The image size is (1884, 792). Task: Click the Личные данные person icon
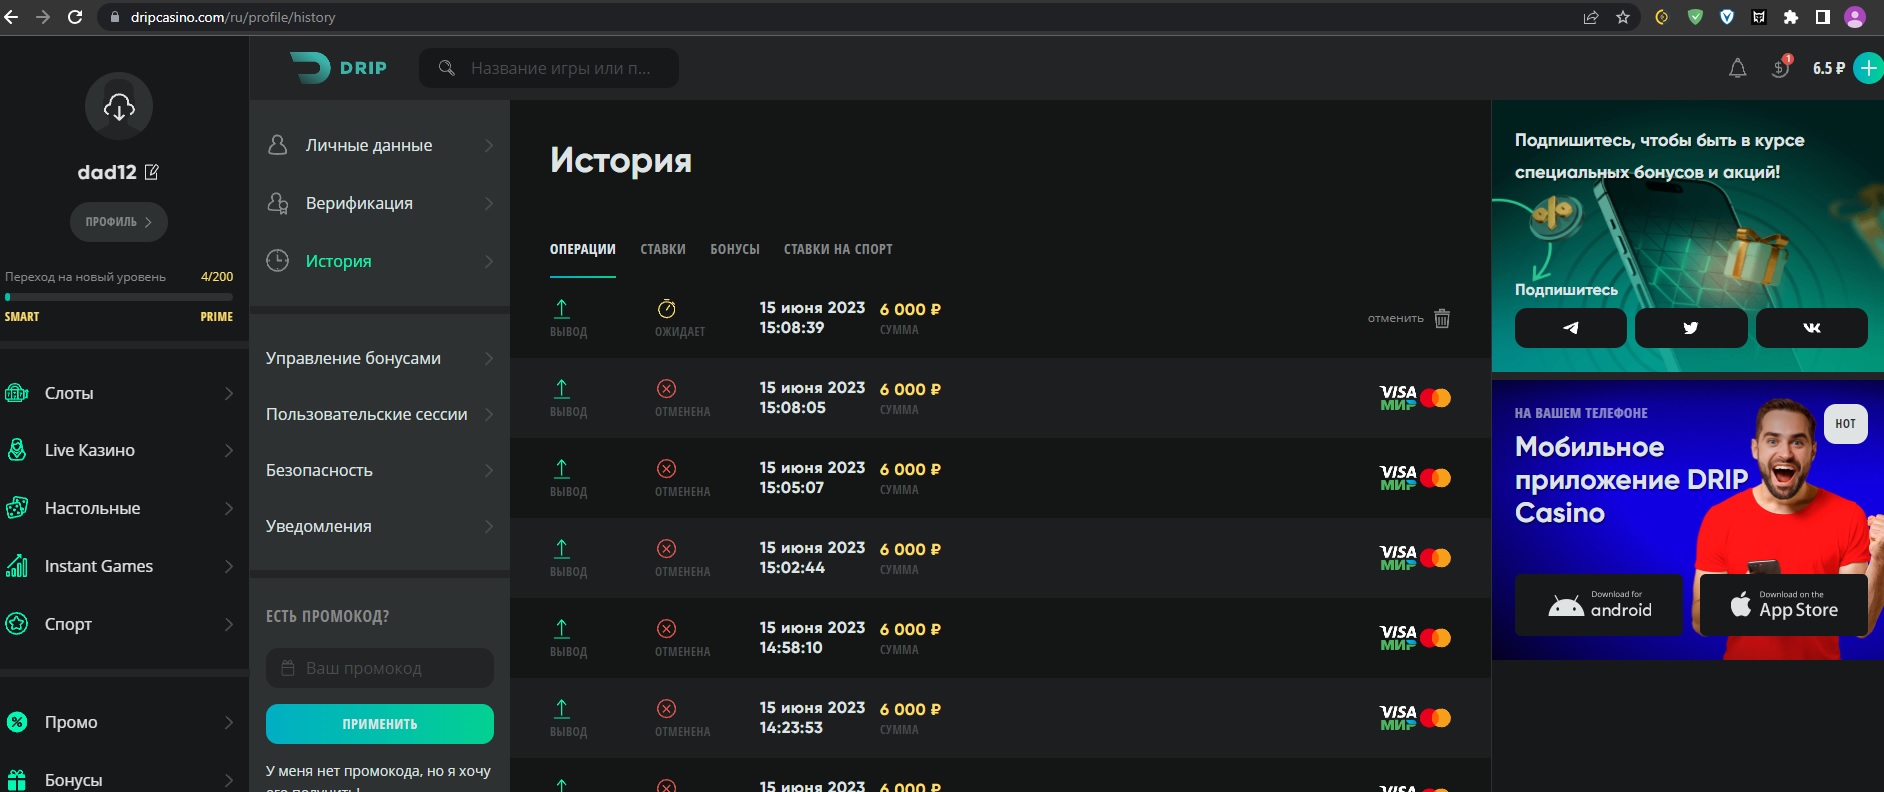tap(278, 145)
